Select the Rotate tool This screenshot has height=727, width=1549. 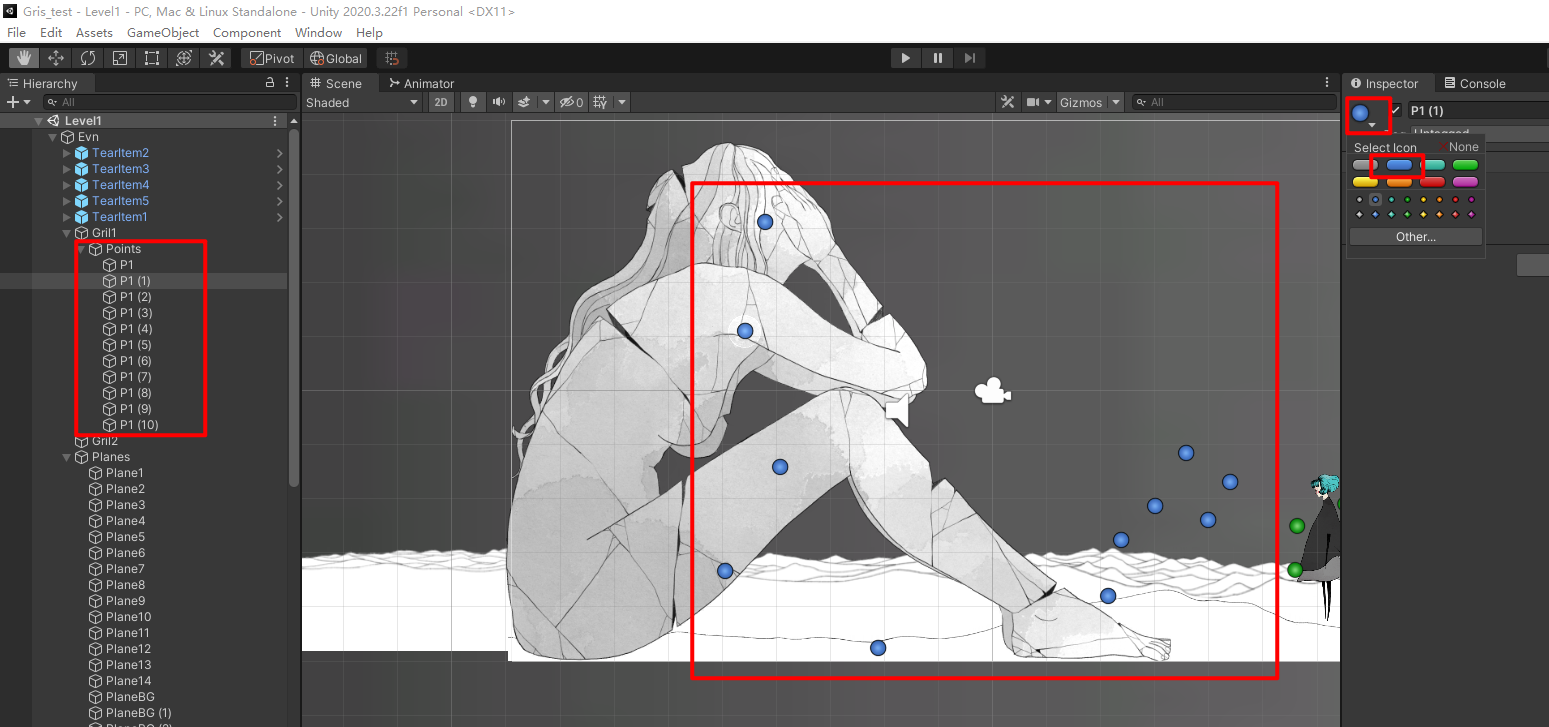point(88,58)
